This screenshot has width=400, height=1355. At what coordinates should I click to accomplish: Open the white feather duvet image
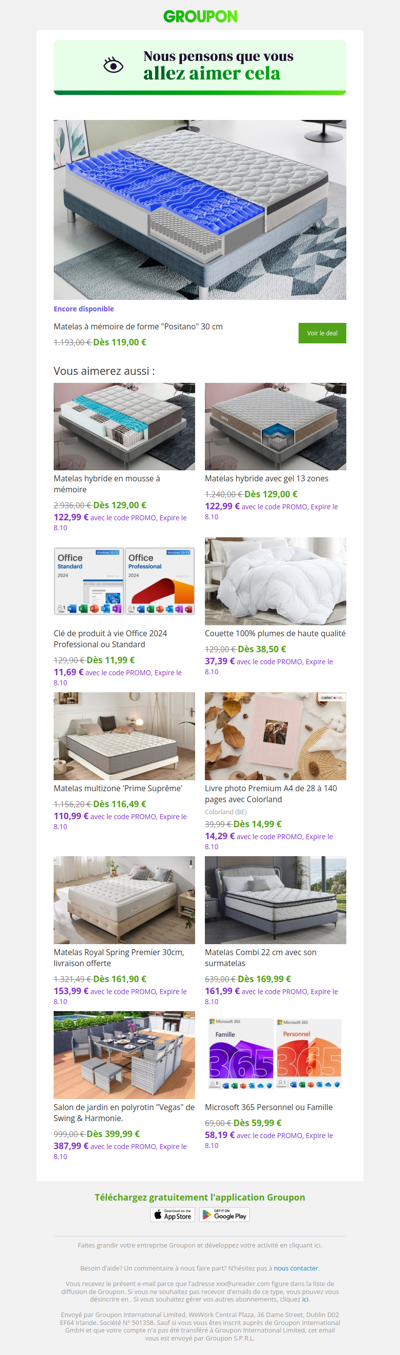tap(276, 581)
